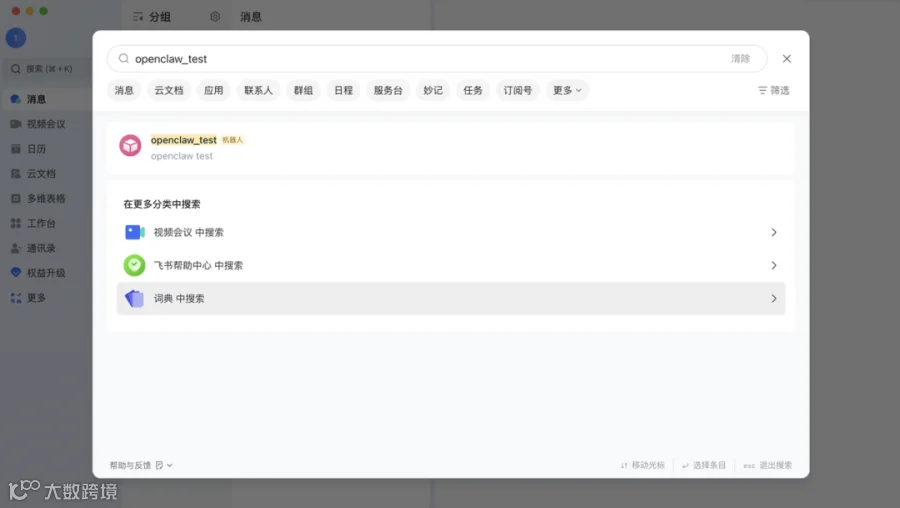This screenshot has height=508, width=900.
Task: Click the 视频会议 camera sidebar icon
Action: [15, 124]
